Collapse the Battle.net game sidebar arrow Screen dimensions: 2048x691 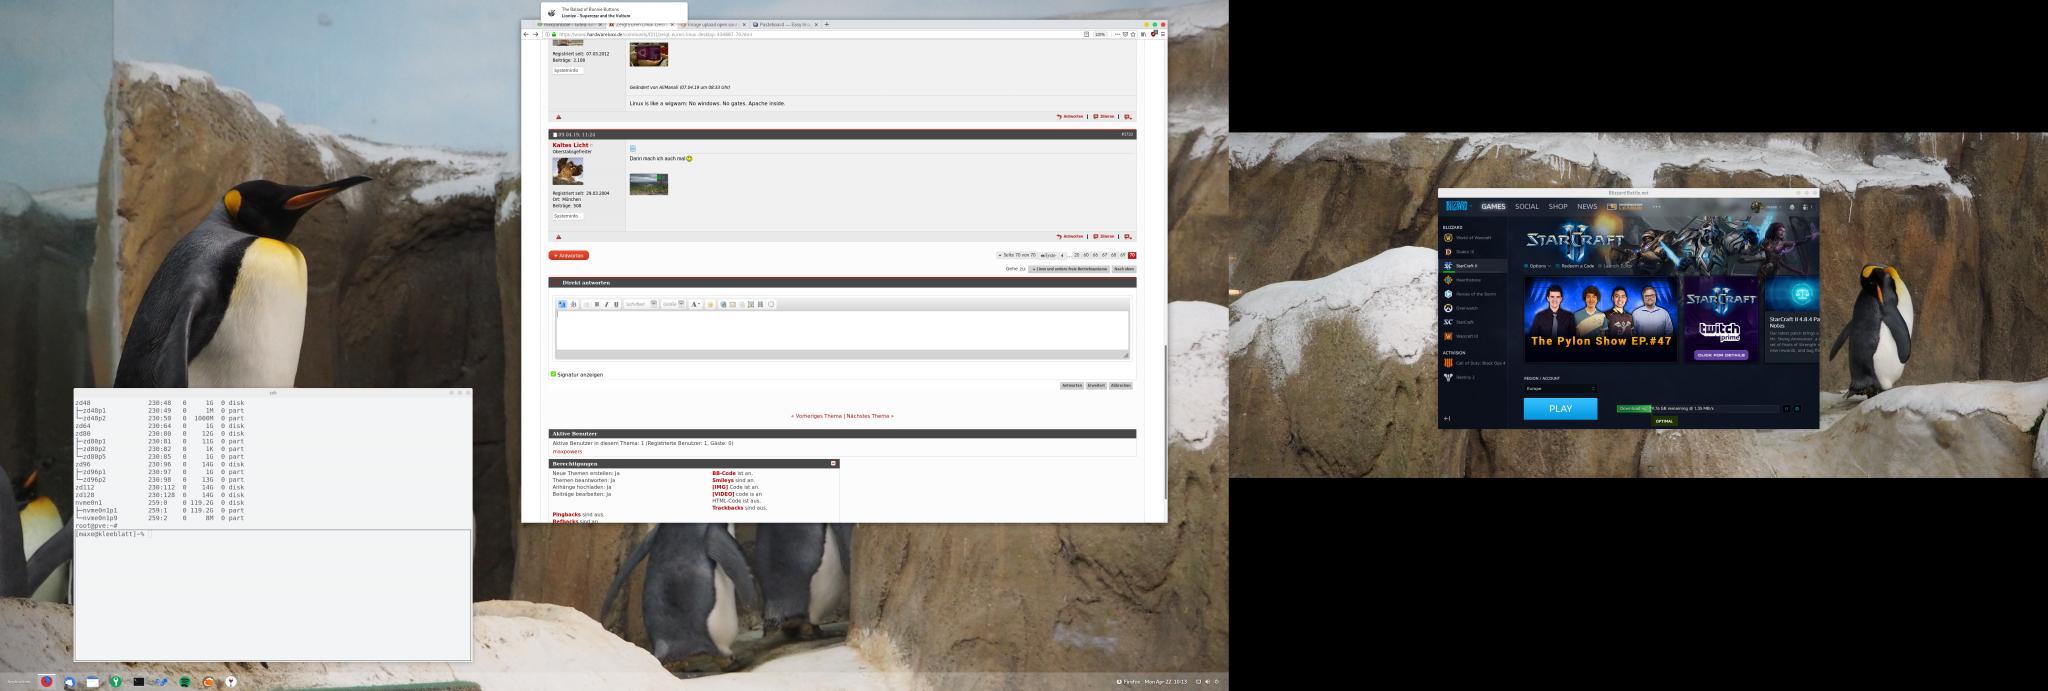point(1447,418)
